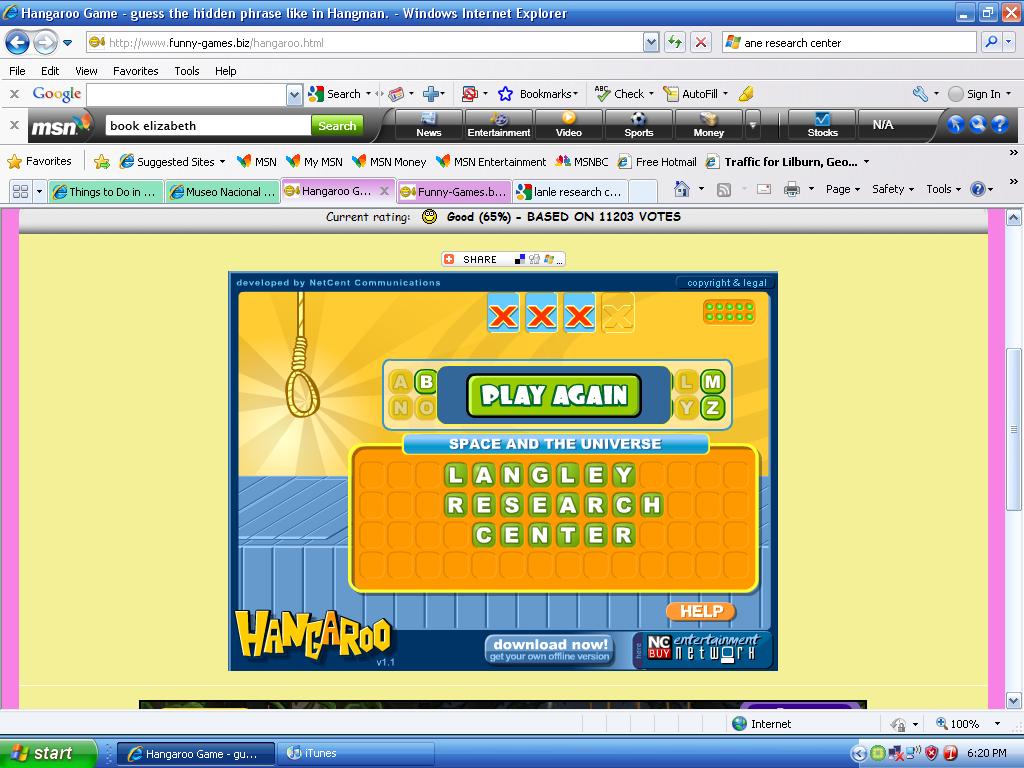Open the zoom level 100% dropdown

(997, 724)
